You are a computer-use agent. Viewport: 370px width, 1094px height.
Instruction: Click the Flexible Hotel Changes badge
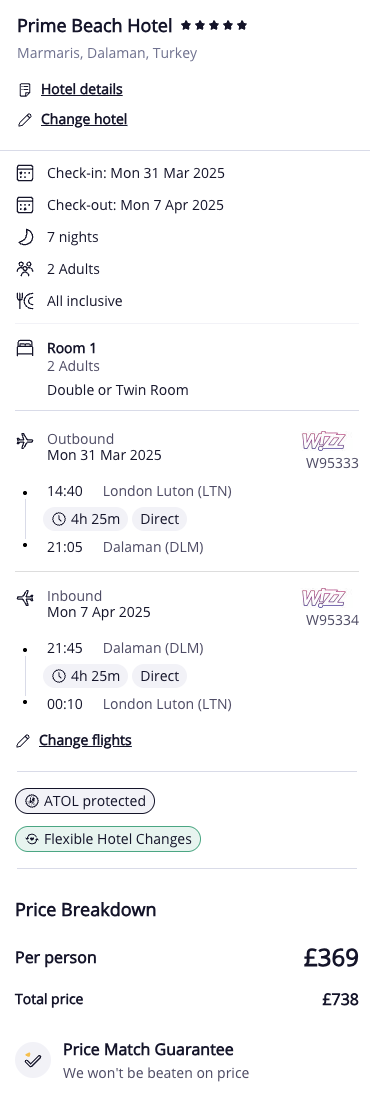108,839
